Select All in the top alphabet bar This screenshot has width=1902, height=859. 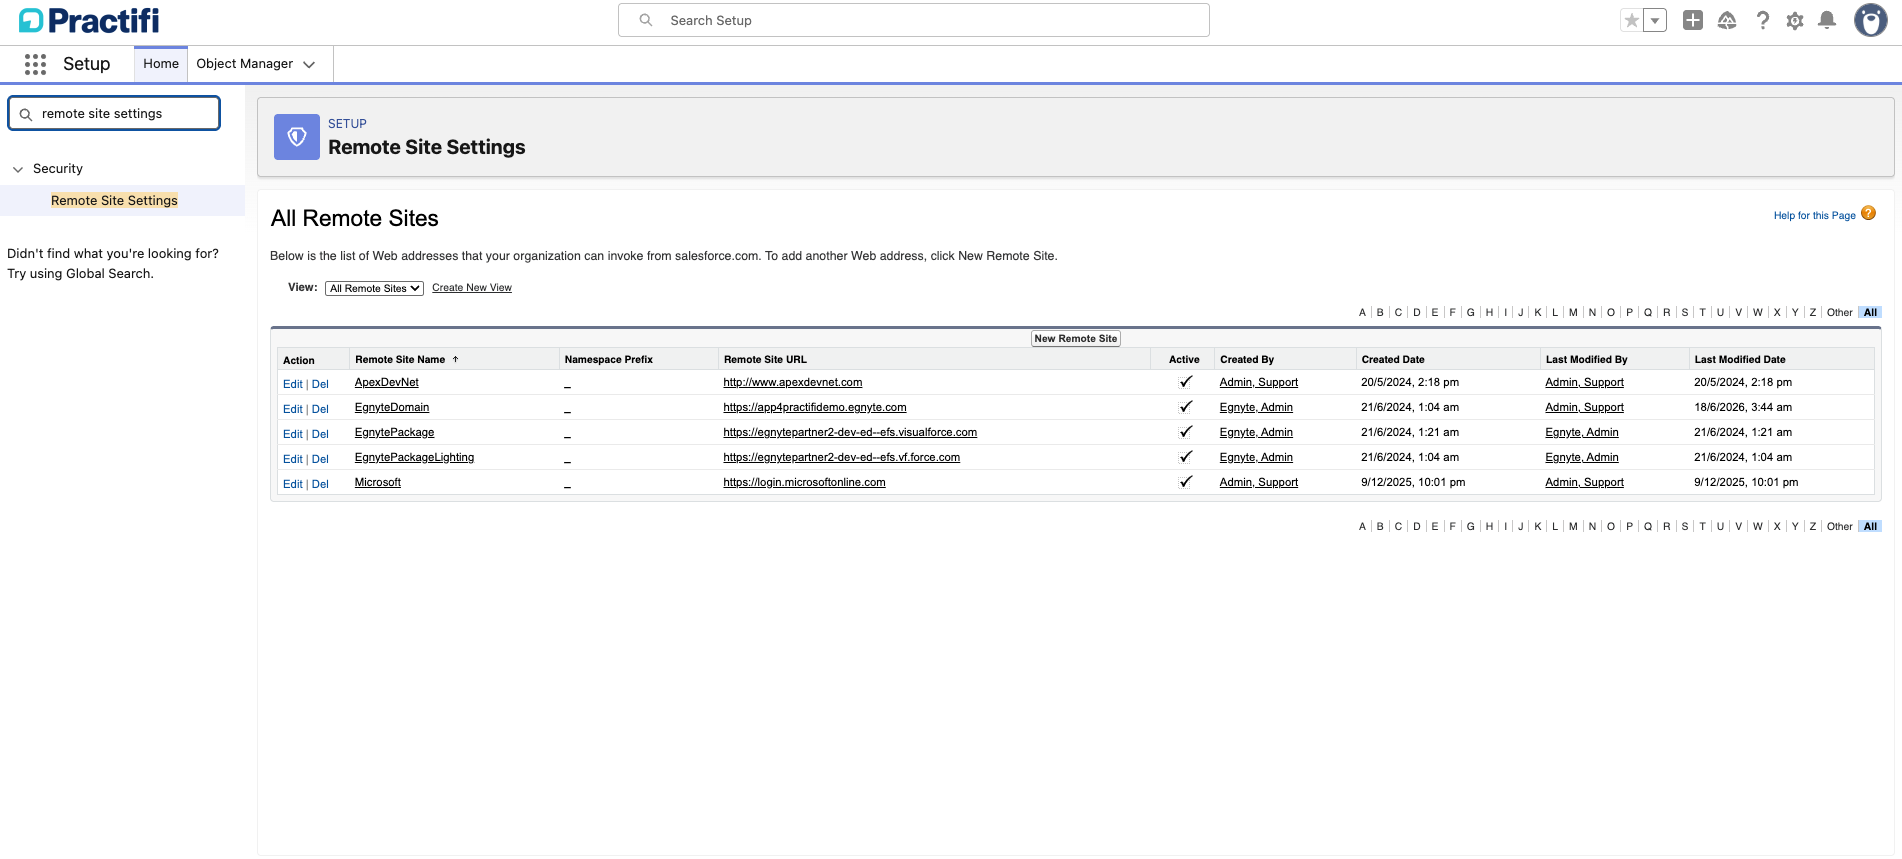[x=1870, y=313]
